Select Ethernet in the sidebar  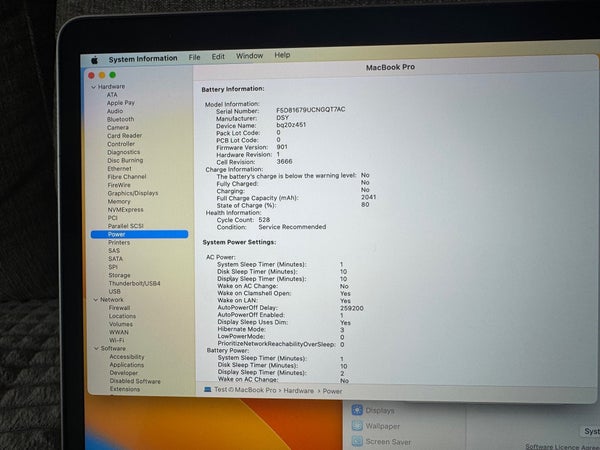pyautogui.click(x=119, y=169)
